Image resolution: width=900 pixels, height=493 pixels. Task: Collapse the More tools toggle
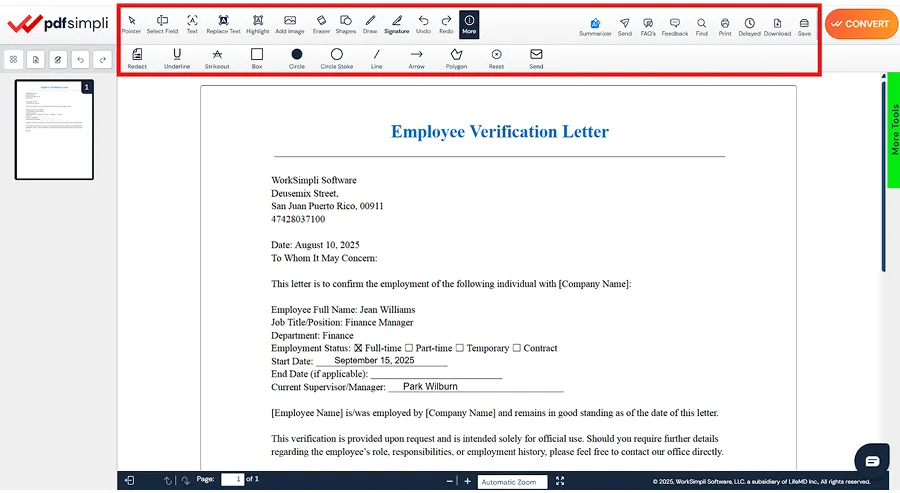469,24
